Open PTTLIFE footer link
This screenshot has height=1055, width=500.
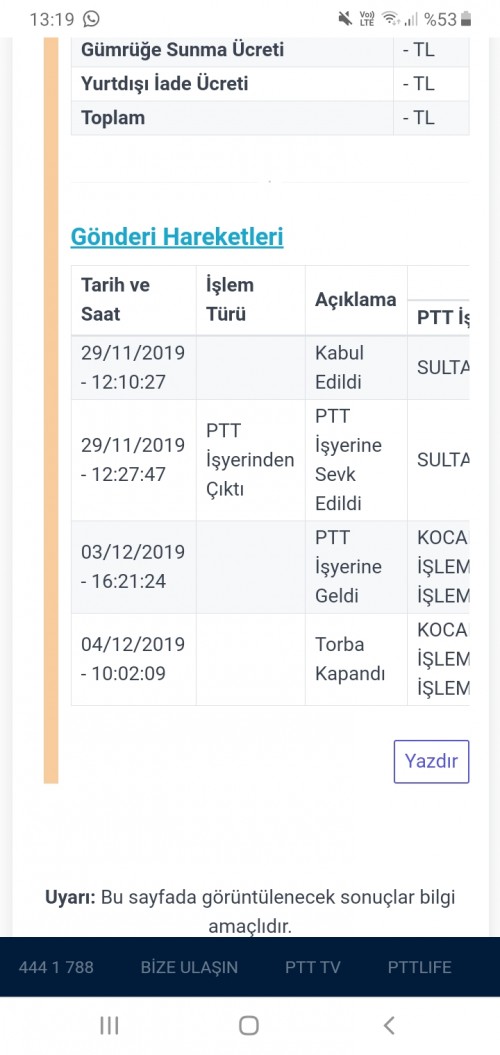click(x=419, y=968)
